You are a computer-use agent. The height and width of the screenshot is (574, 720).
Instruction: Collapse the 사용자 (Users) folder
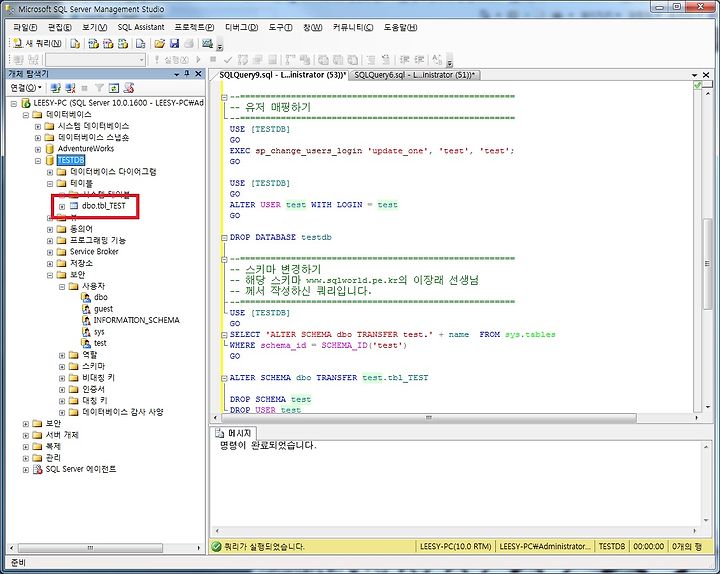tap(62, 287)
